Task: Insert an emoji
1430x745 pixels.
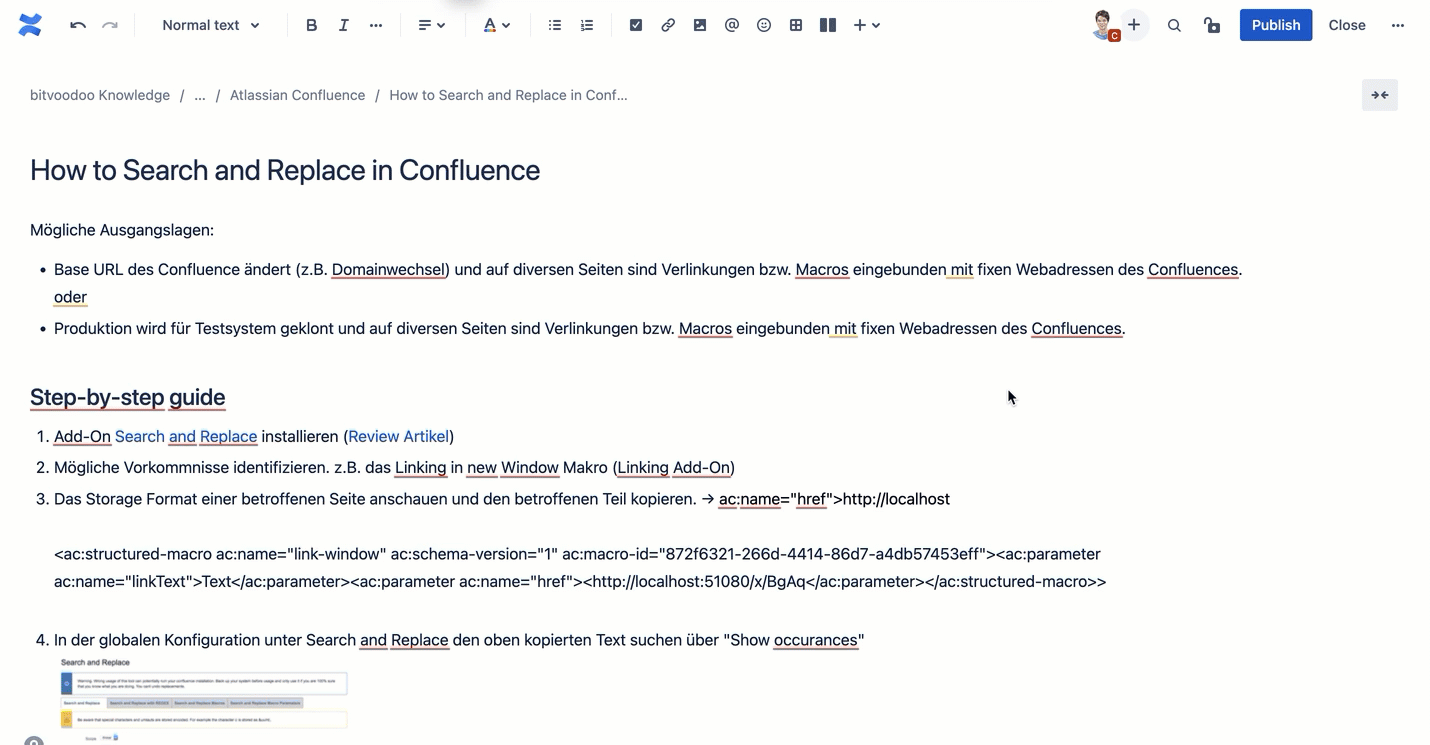Action: point(764,25)
